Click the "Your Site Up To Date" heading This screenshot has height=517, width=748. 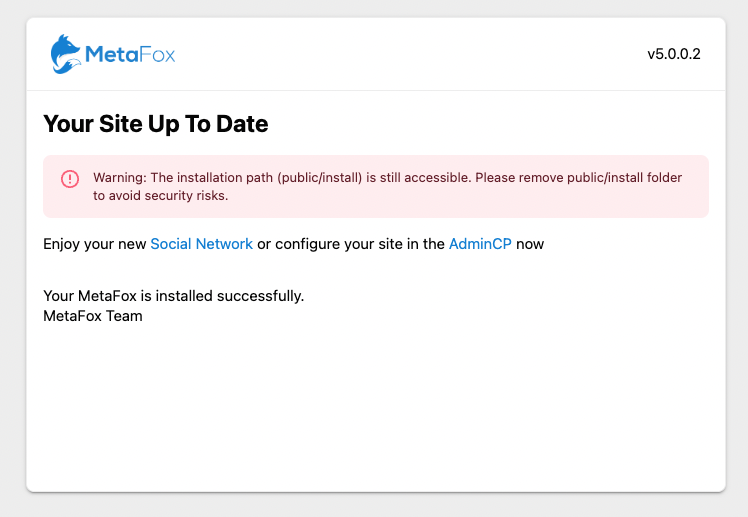coord(156,124)
